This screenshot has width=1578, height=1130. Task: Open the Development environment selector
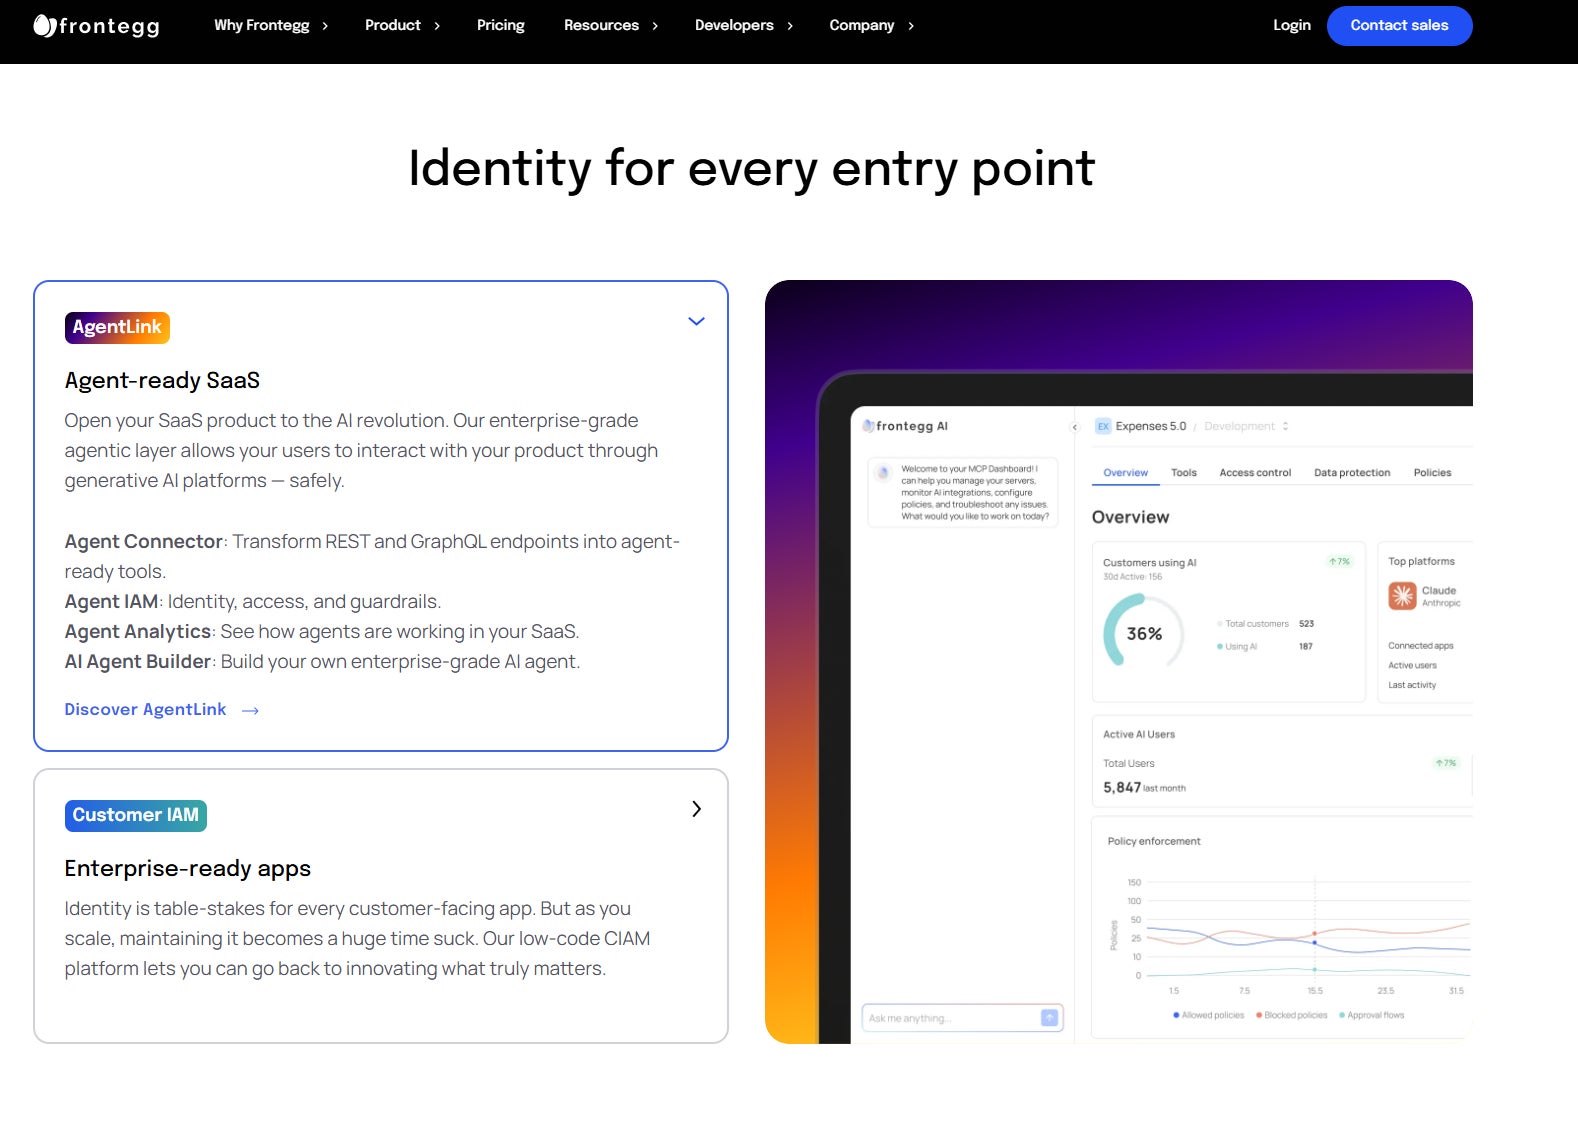[1246, 426]
